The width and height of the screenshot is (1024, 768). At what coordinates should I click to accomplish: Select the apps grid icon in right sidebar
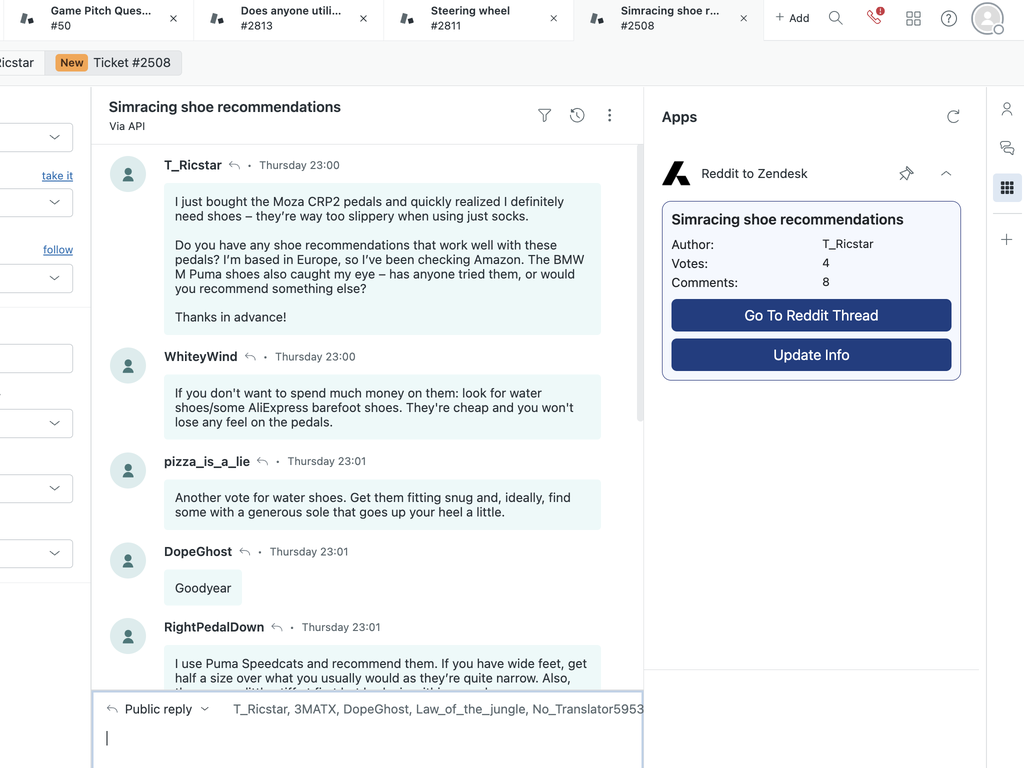coord(1007,187)
